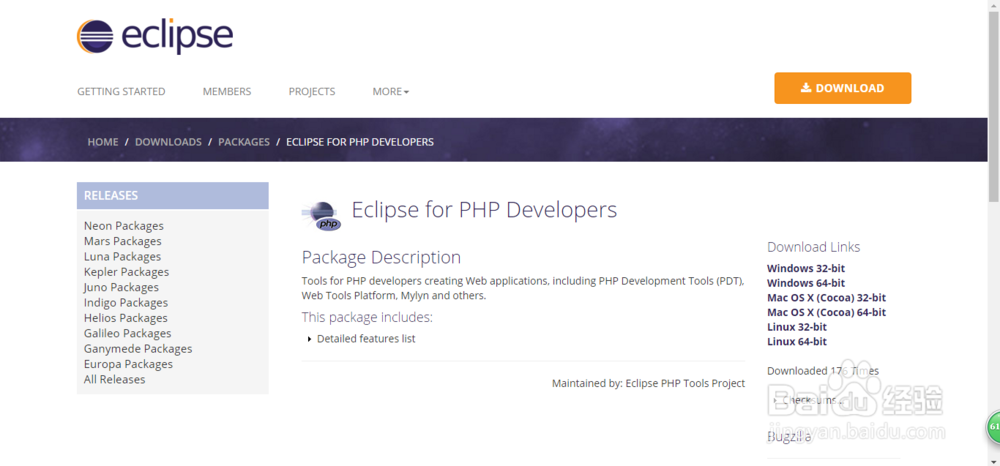
Task: Click Eclipse for PHP Developers heading
Action: (485, 209)
